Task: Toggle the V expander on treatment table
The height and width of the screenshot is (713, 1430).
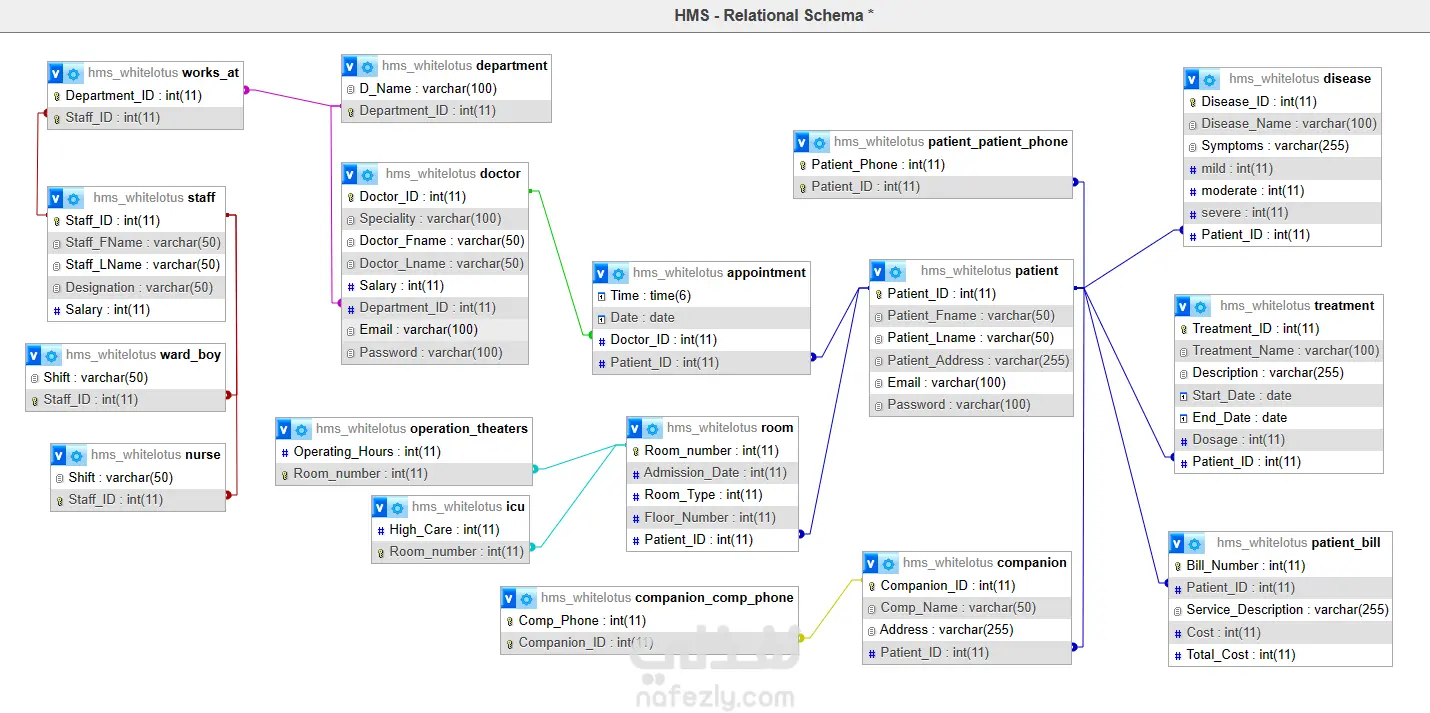Action: (x=1184, y=306)
